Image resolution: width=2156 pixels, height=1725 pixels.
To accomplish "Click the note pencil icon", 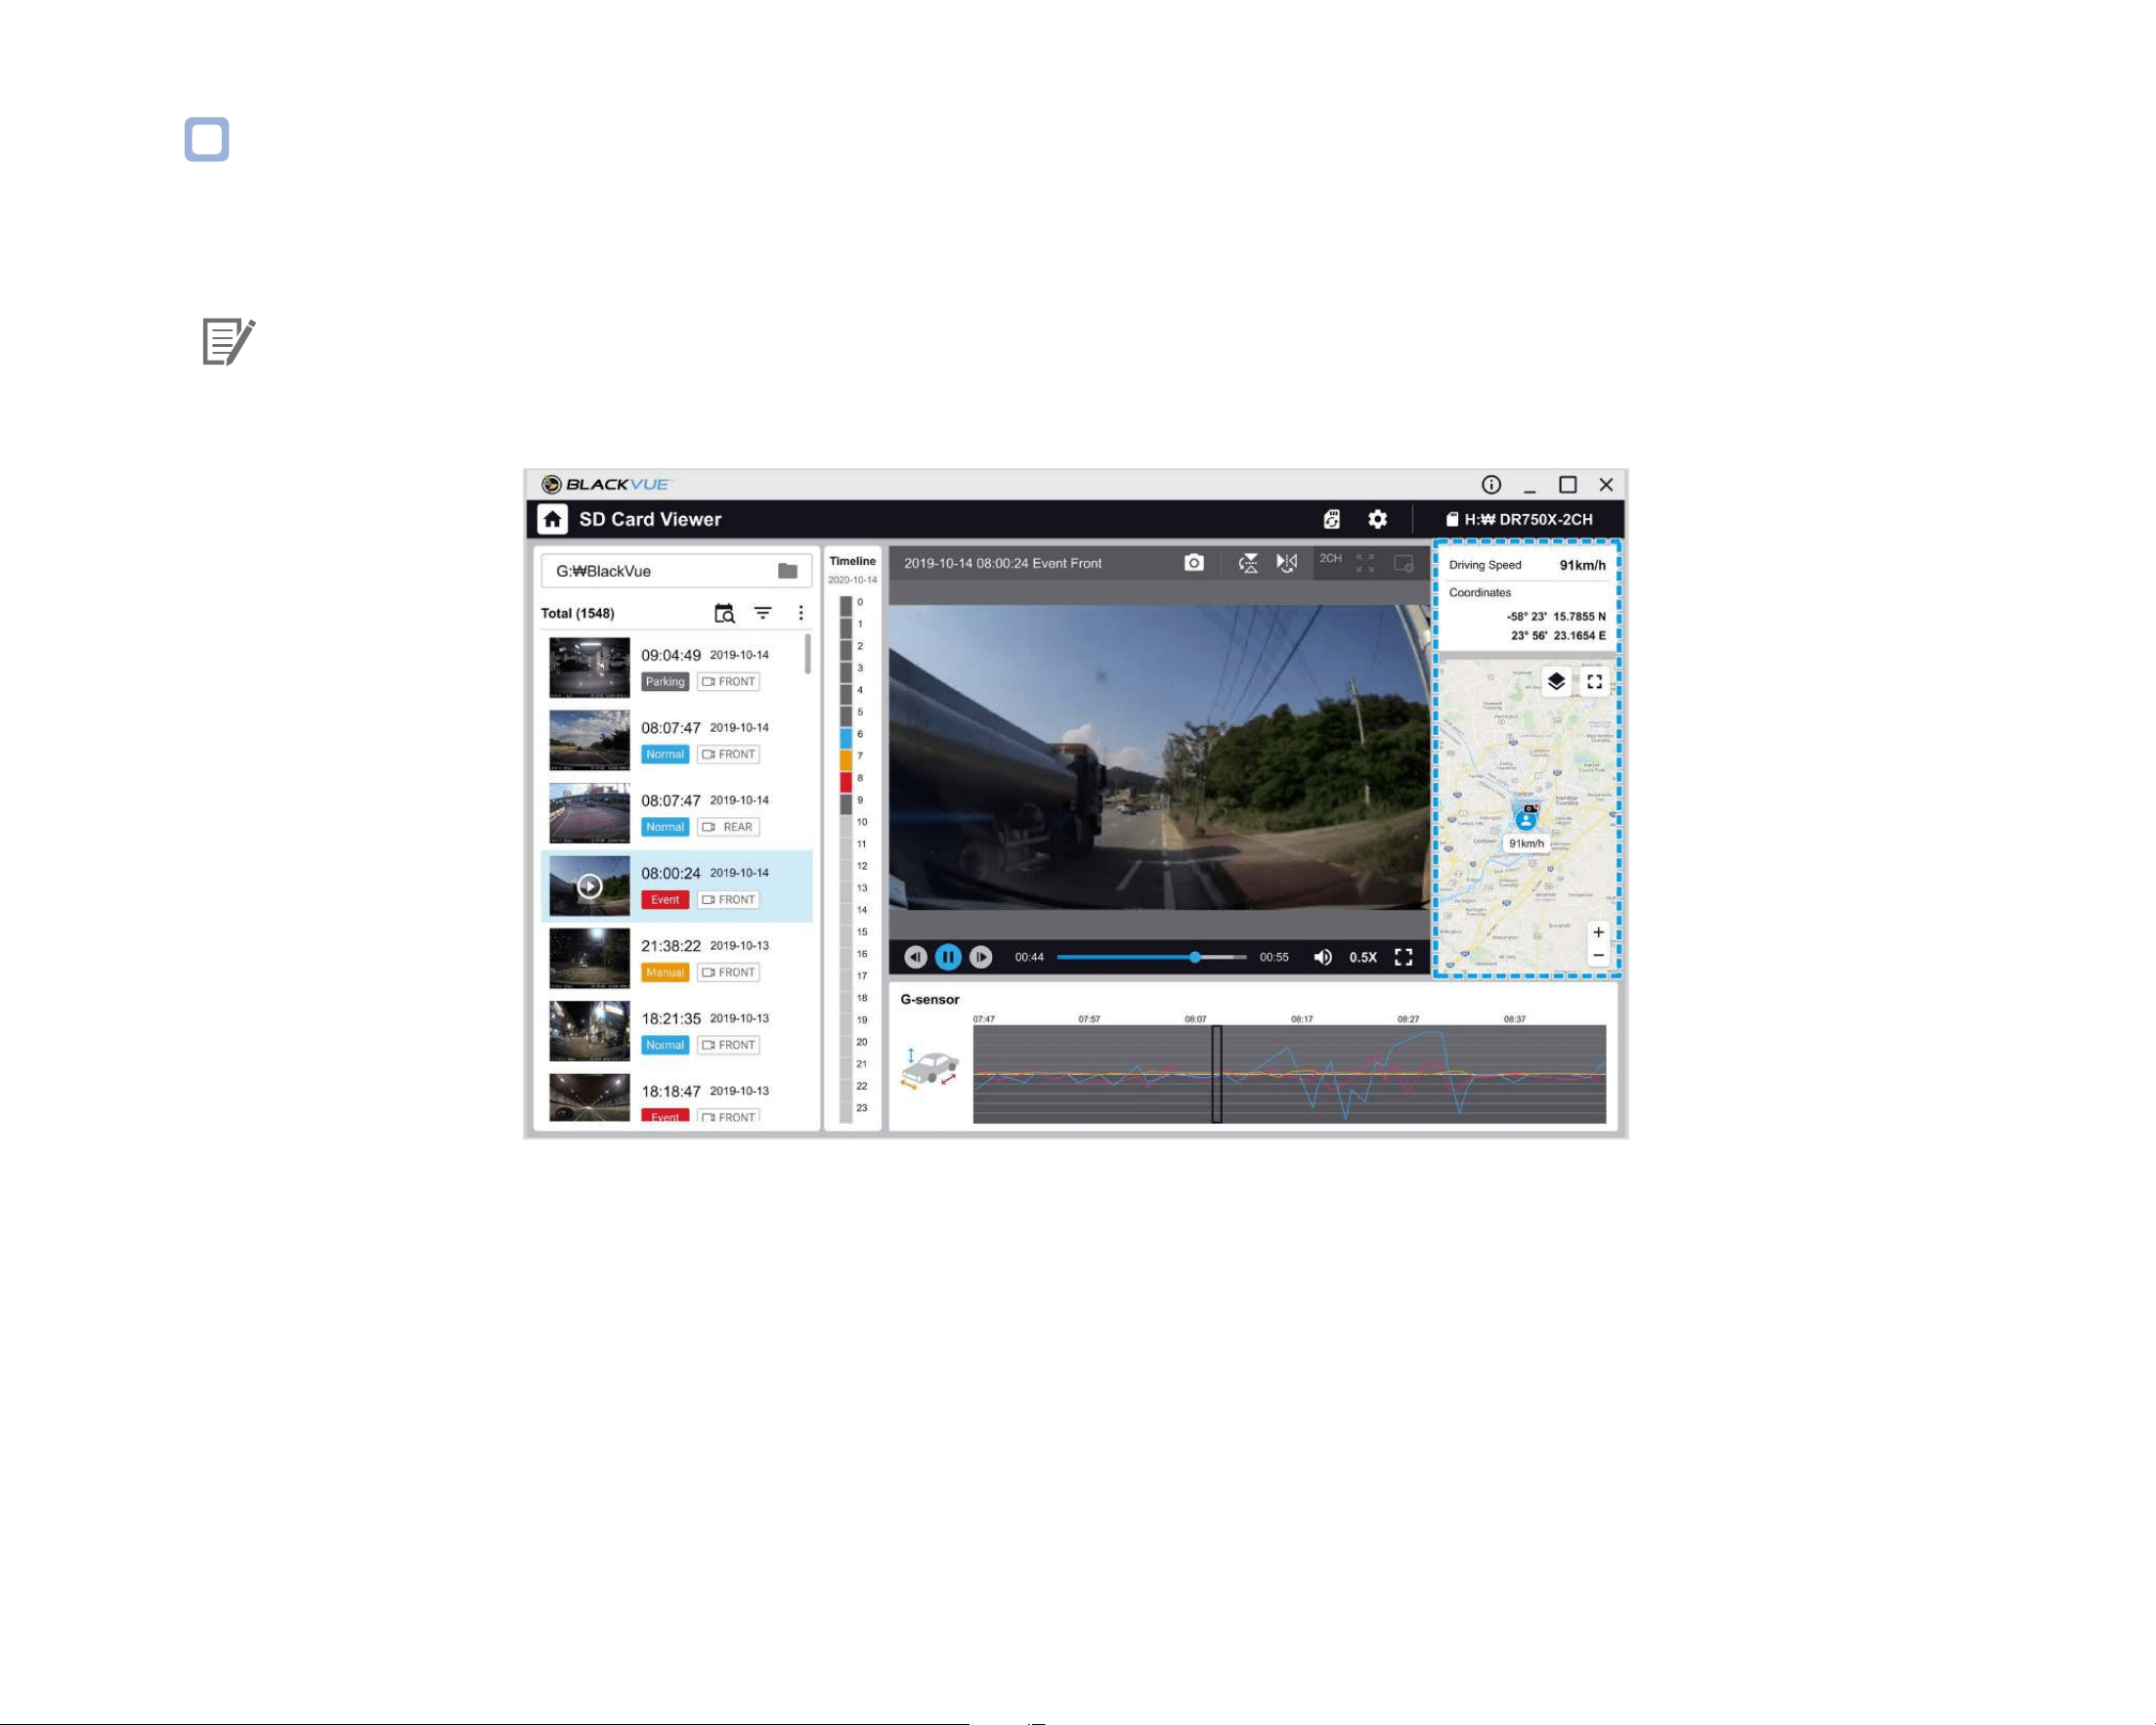I will pyautogui.click(x=228, y=342).
